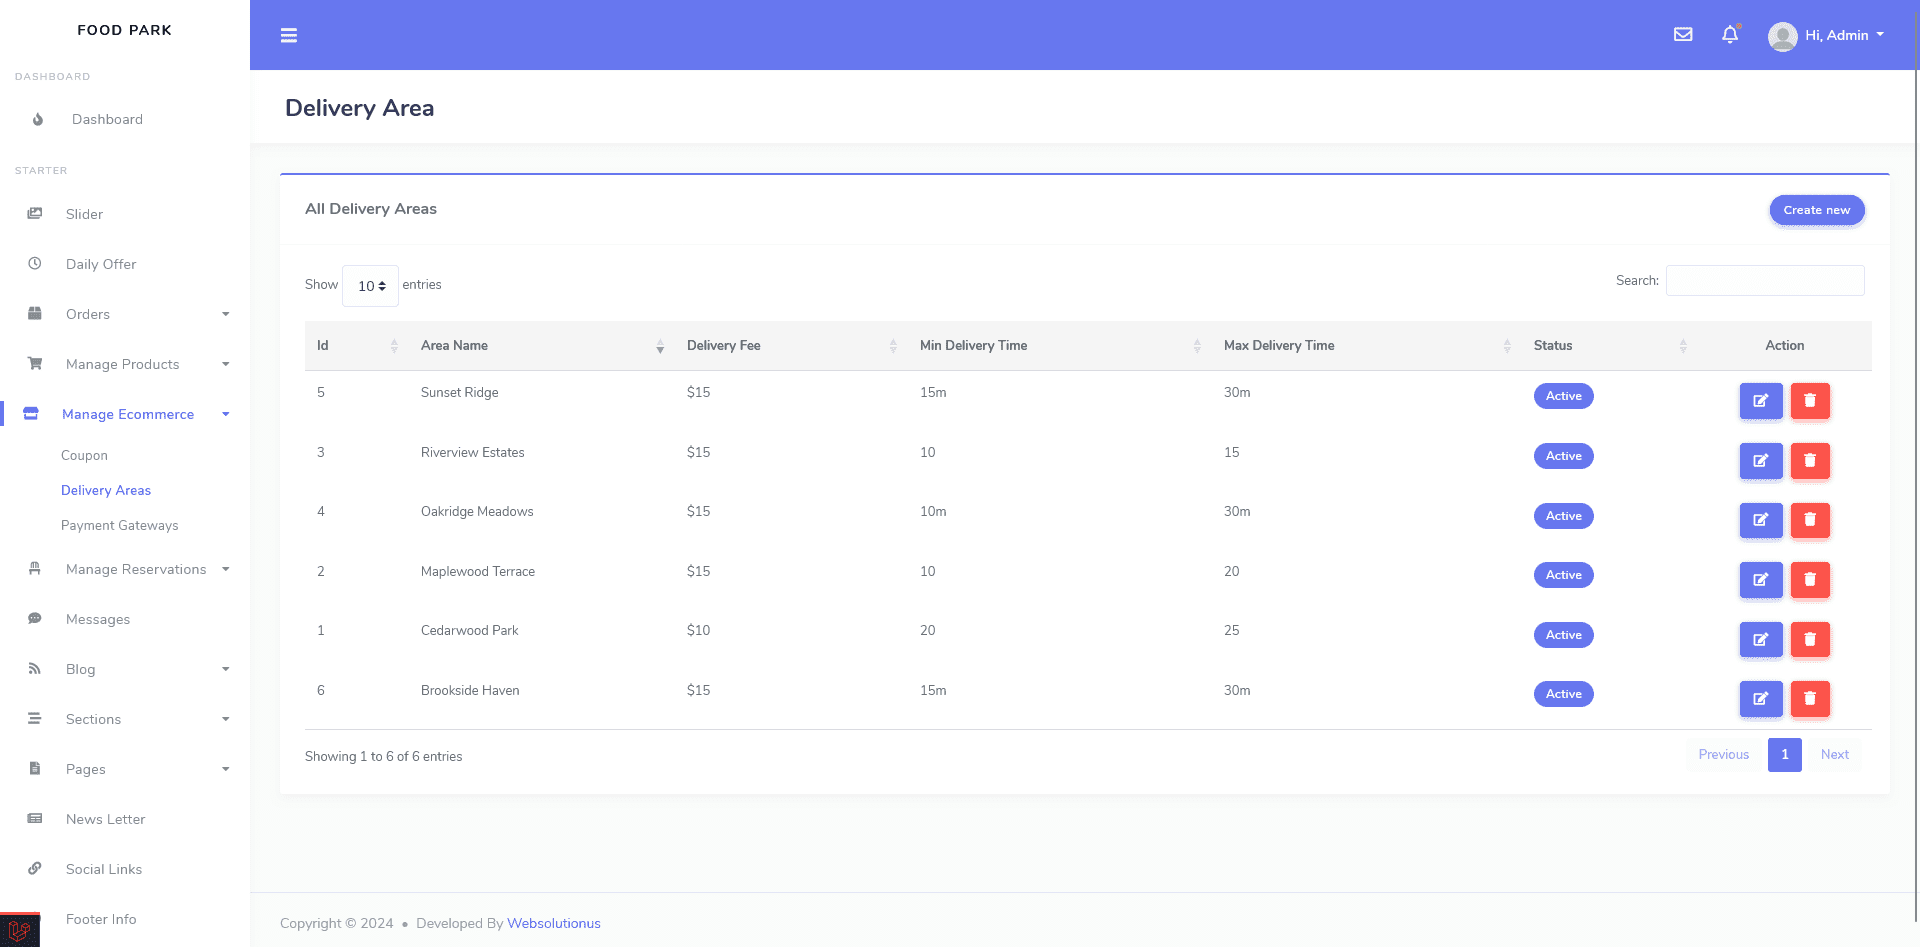Collapse the Manage Ecommerce submenu
Viewport: 1920px width, 947px height.
226,414
